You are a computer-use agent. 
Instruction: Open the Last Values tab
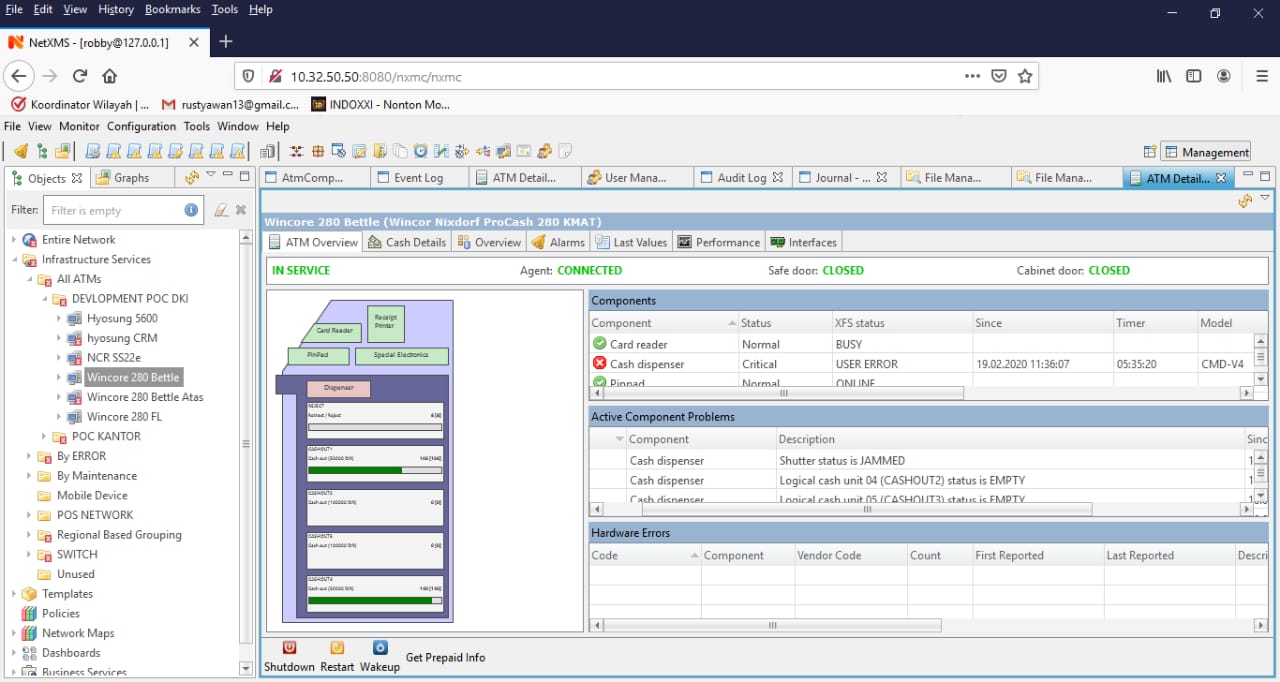[631, 242]
